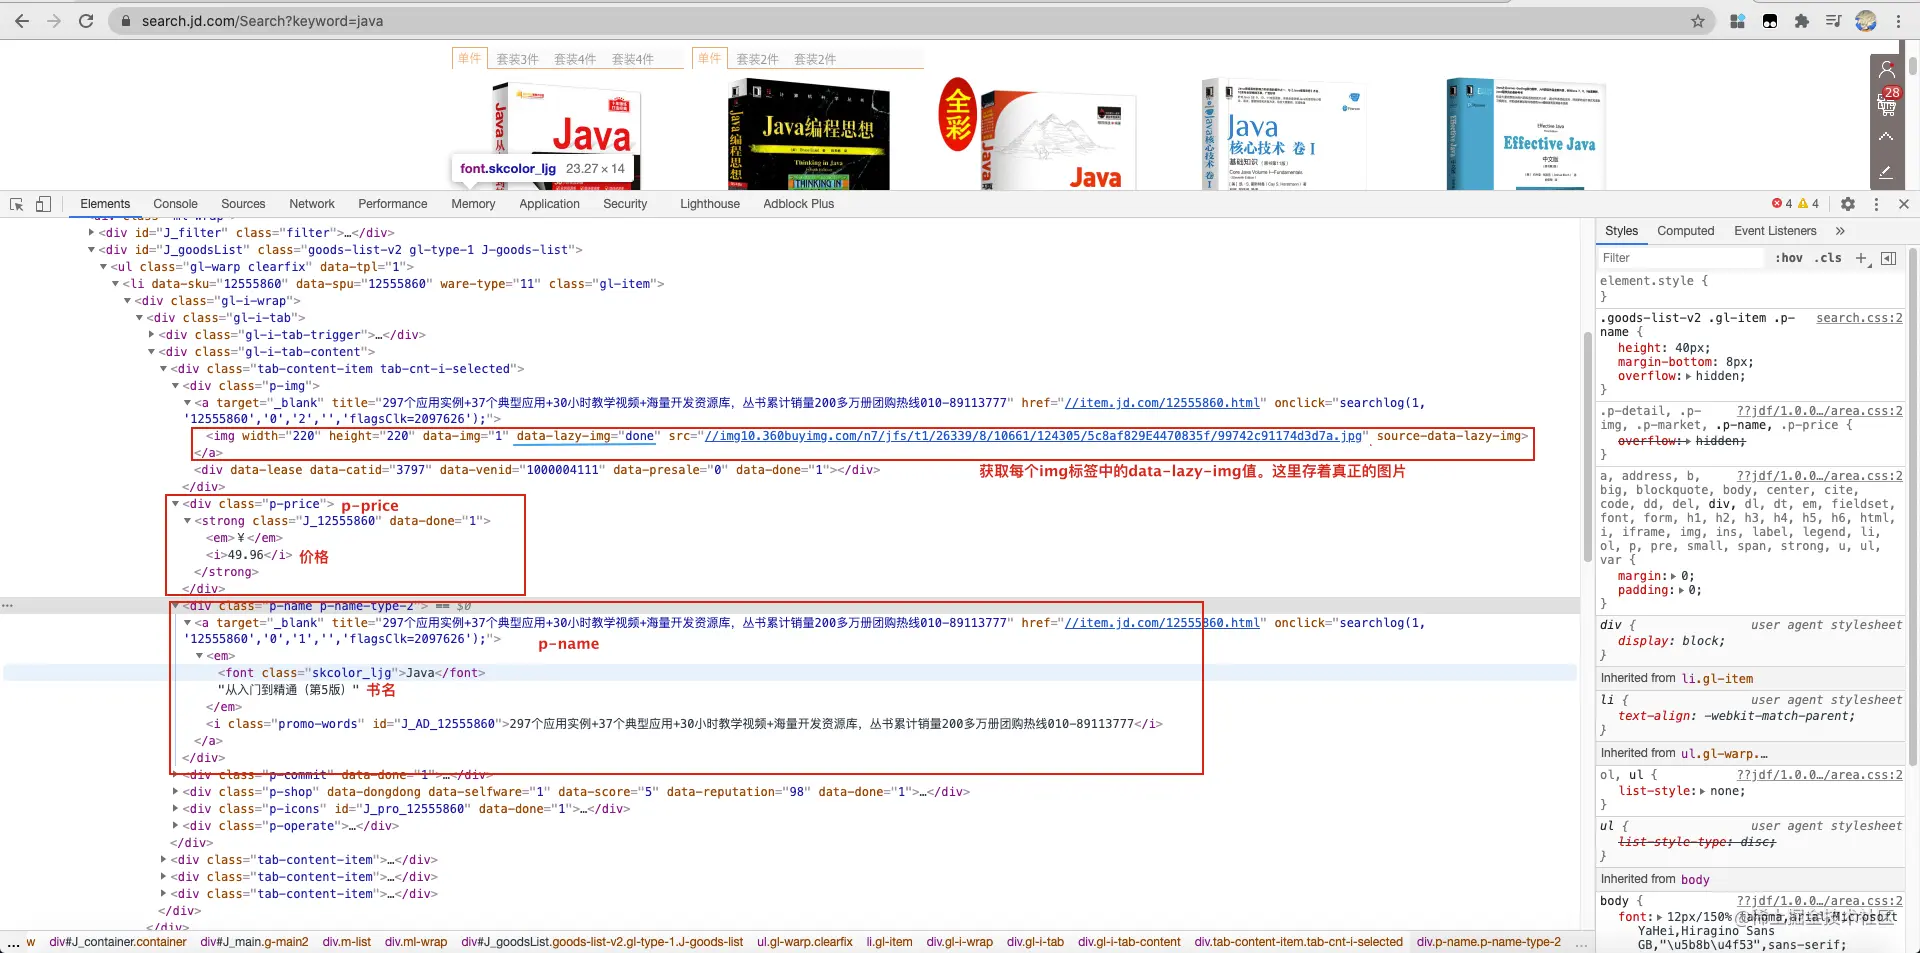Image resolution: width=1920 pixels, height=953 pixels.
Task: Select div#J_goodsList in the breadcrumb bar
Action: [x=602, y=942]
